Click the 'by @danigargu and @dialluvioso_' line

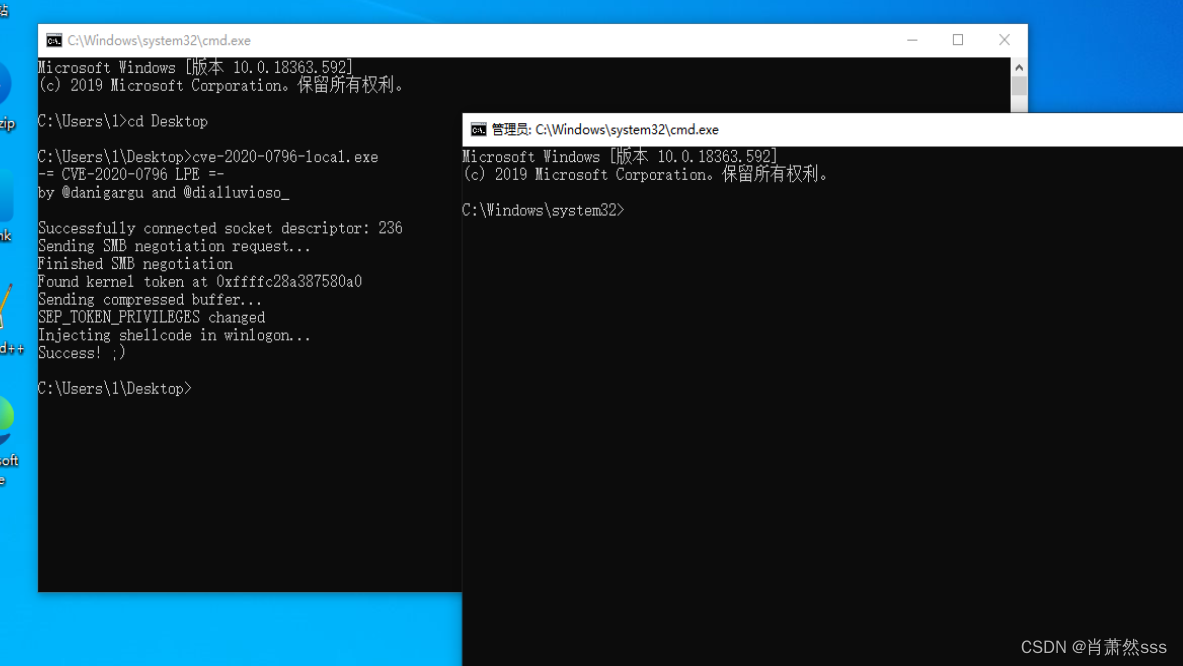pyautogui.click(x=164, y=192)
